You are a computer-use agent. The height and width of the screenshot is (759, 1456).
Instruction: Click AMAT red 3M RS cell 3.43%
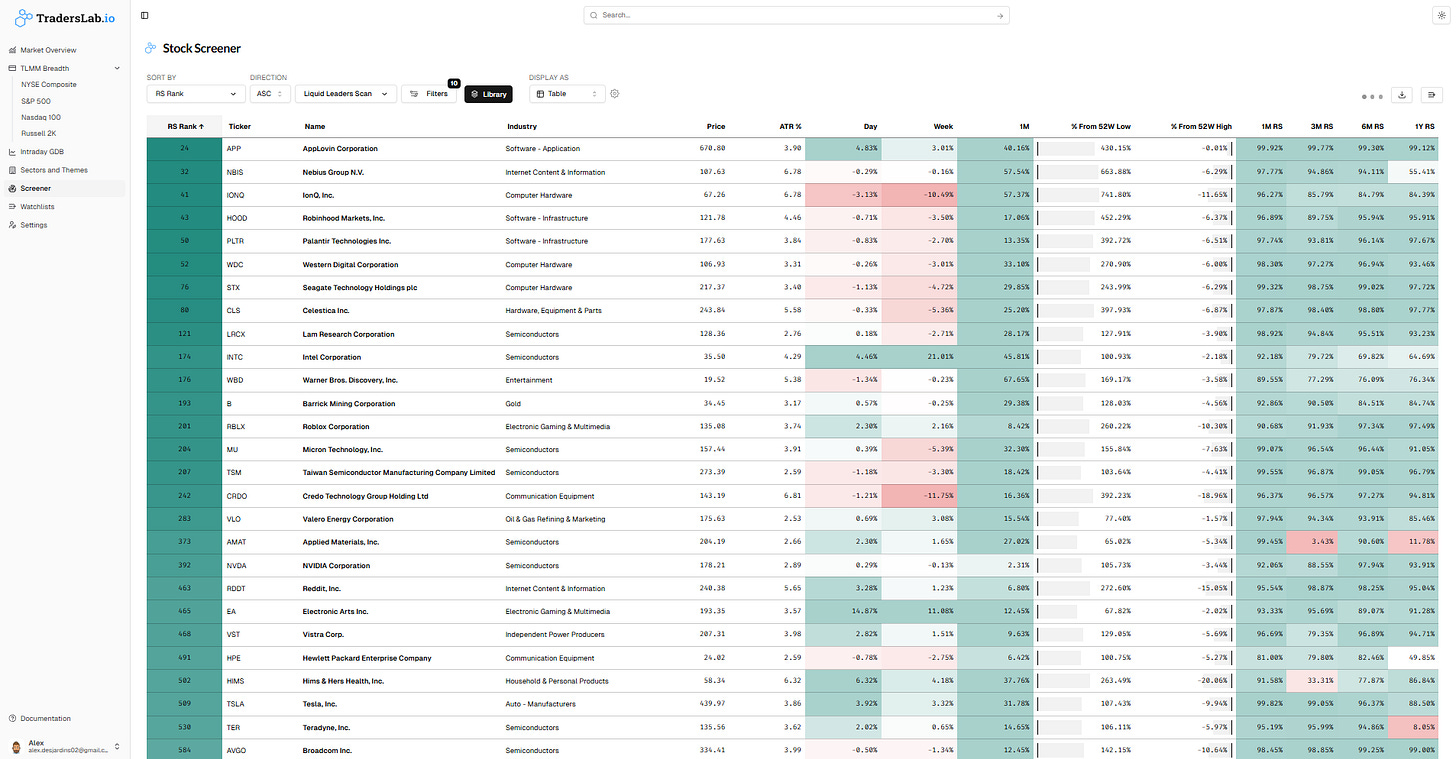tap(1311, 542)
